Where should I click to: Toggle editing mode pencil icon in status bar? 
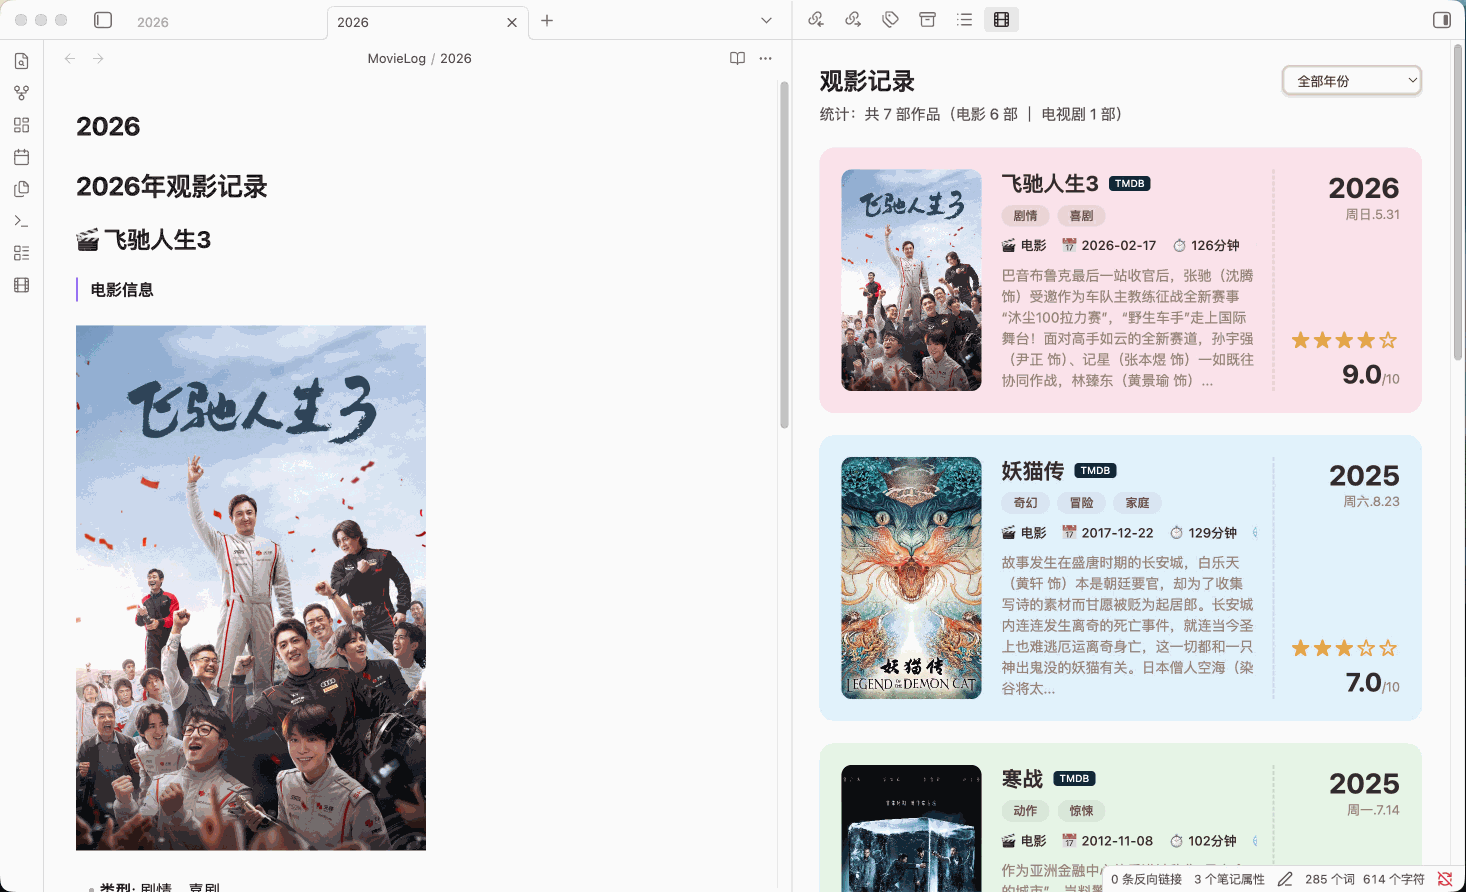(x=1285, y=880)
